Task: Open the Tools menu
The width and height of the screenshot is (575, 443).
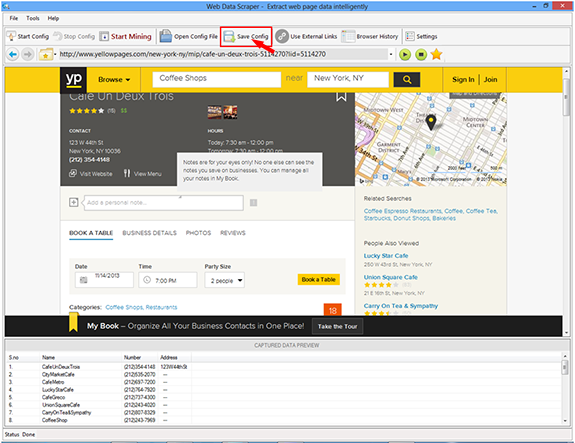Action: coord(33,18)
